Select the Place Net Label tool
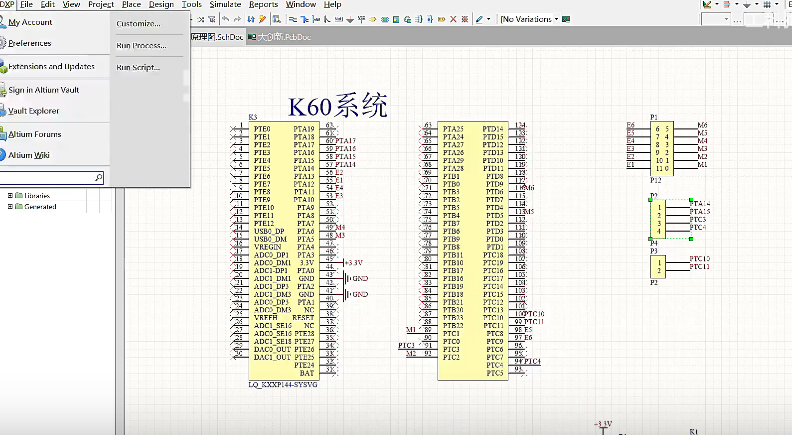The image size is (792, 435). click(x=338, y=19)
